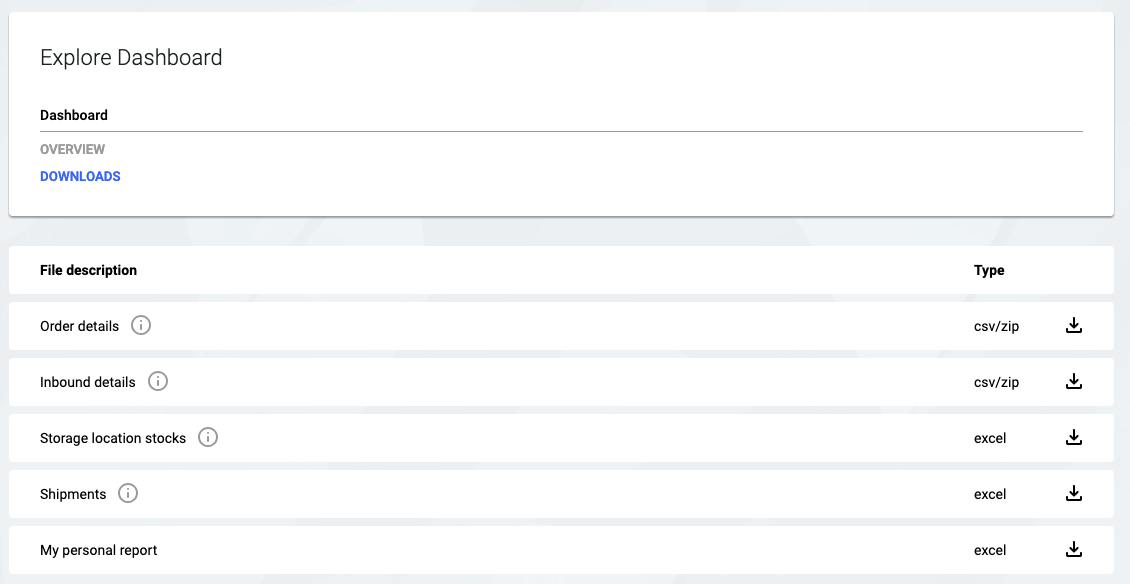
Task: Click the Dashboard section label
Action: pos(74,115)
